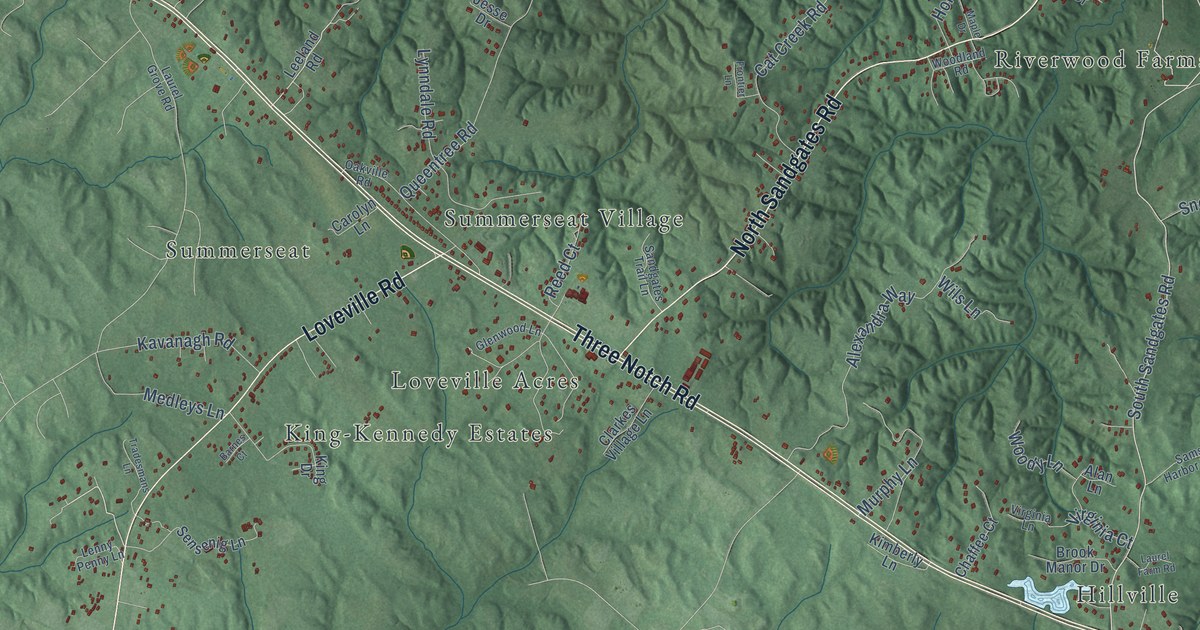This screenshot has width=1200, height=630.
Task: Click the Summerseat Village place name
Action: (564, 219)
